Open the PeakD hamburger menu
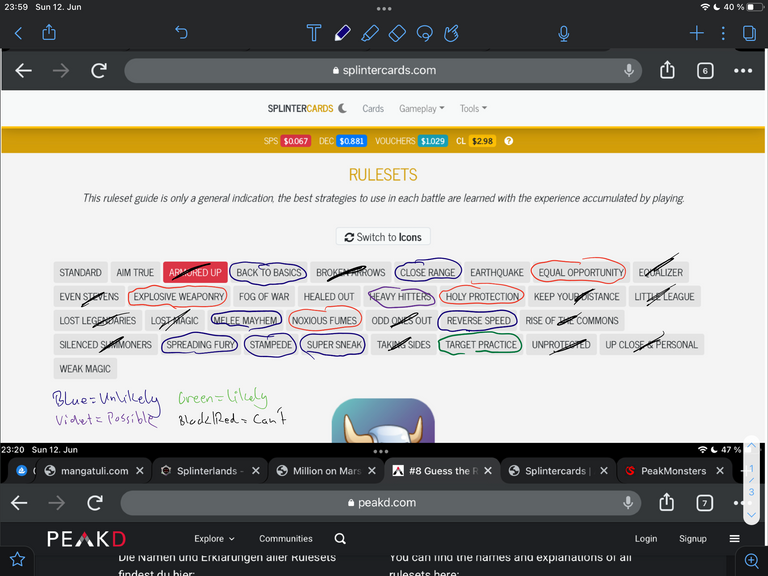 (x=734, y=539)
